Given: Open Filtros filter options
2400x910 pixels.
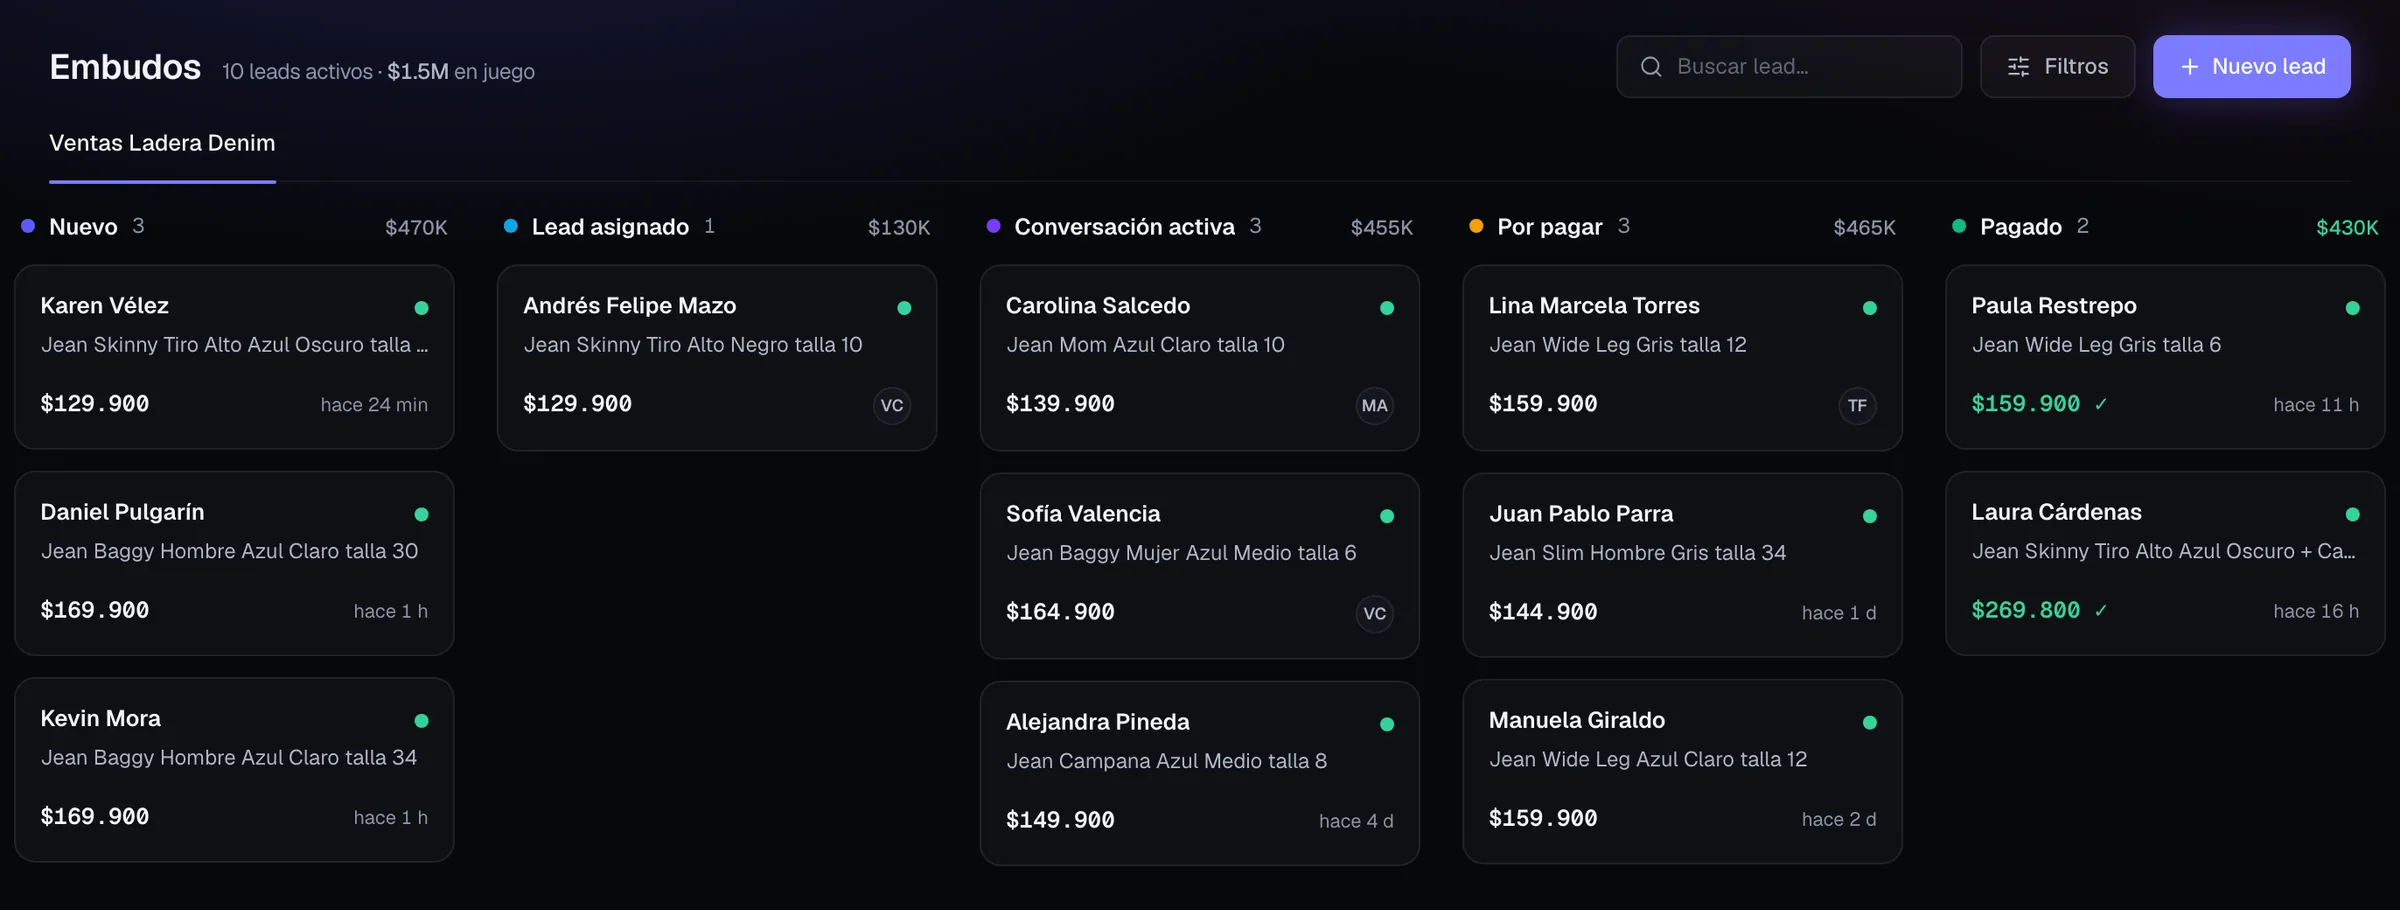Looking at the screenshot, I should coord(2057,67).
